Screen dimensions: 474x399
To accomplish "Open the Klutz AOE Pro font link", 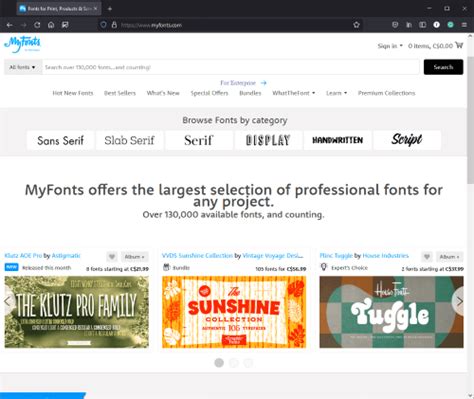I will pyautogui.click(x=23, y=256).
